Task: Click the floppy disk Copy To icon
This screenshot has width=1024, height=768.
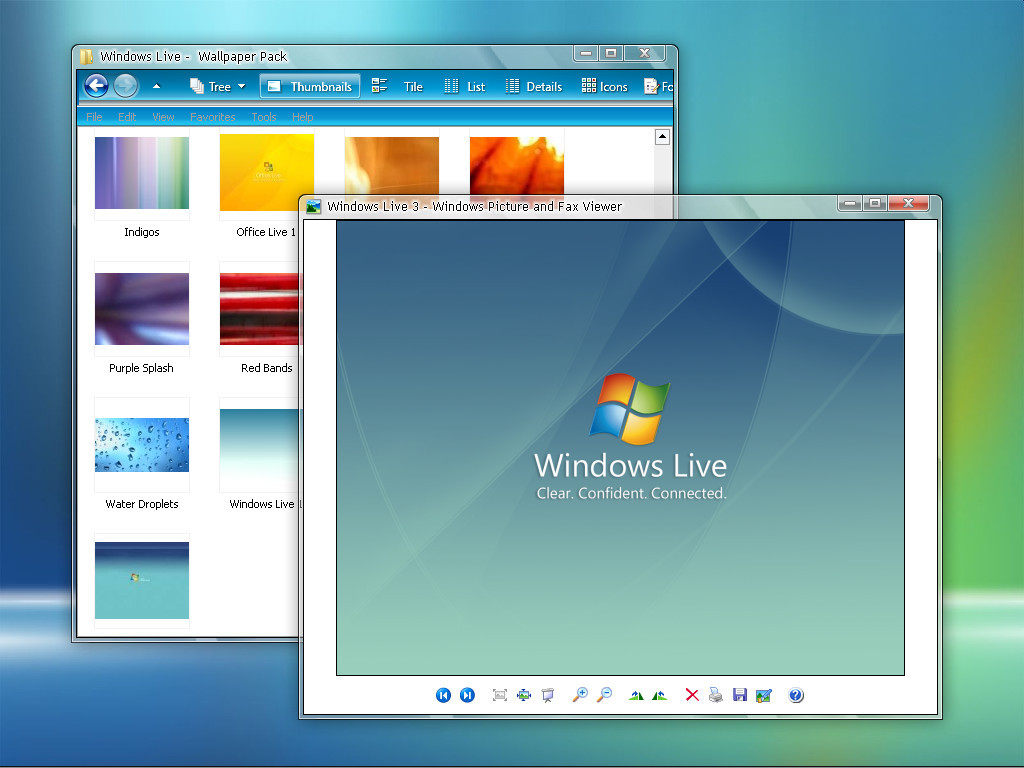Action: (x=740, y=695)
